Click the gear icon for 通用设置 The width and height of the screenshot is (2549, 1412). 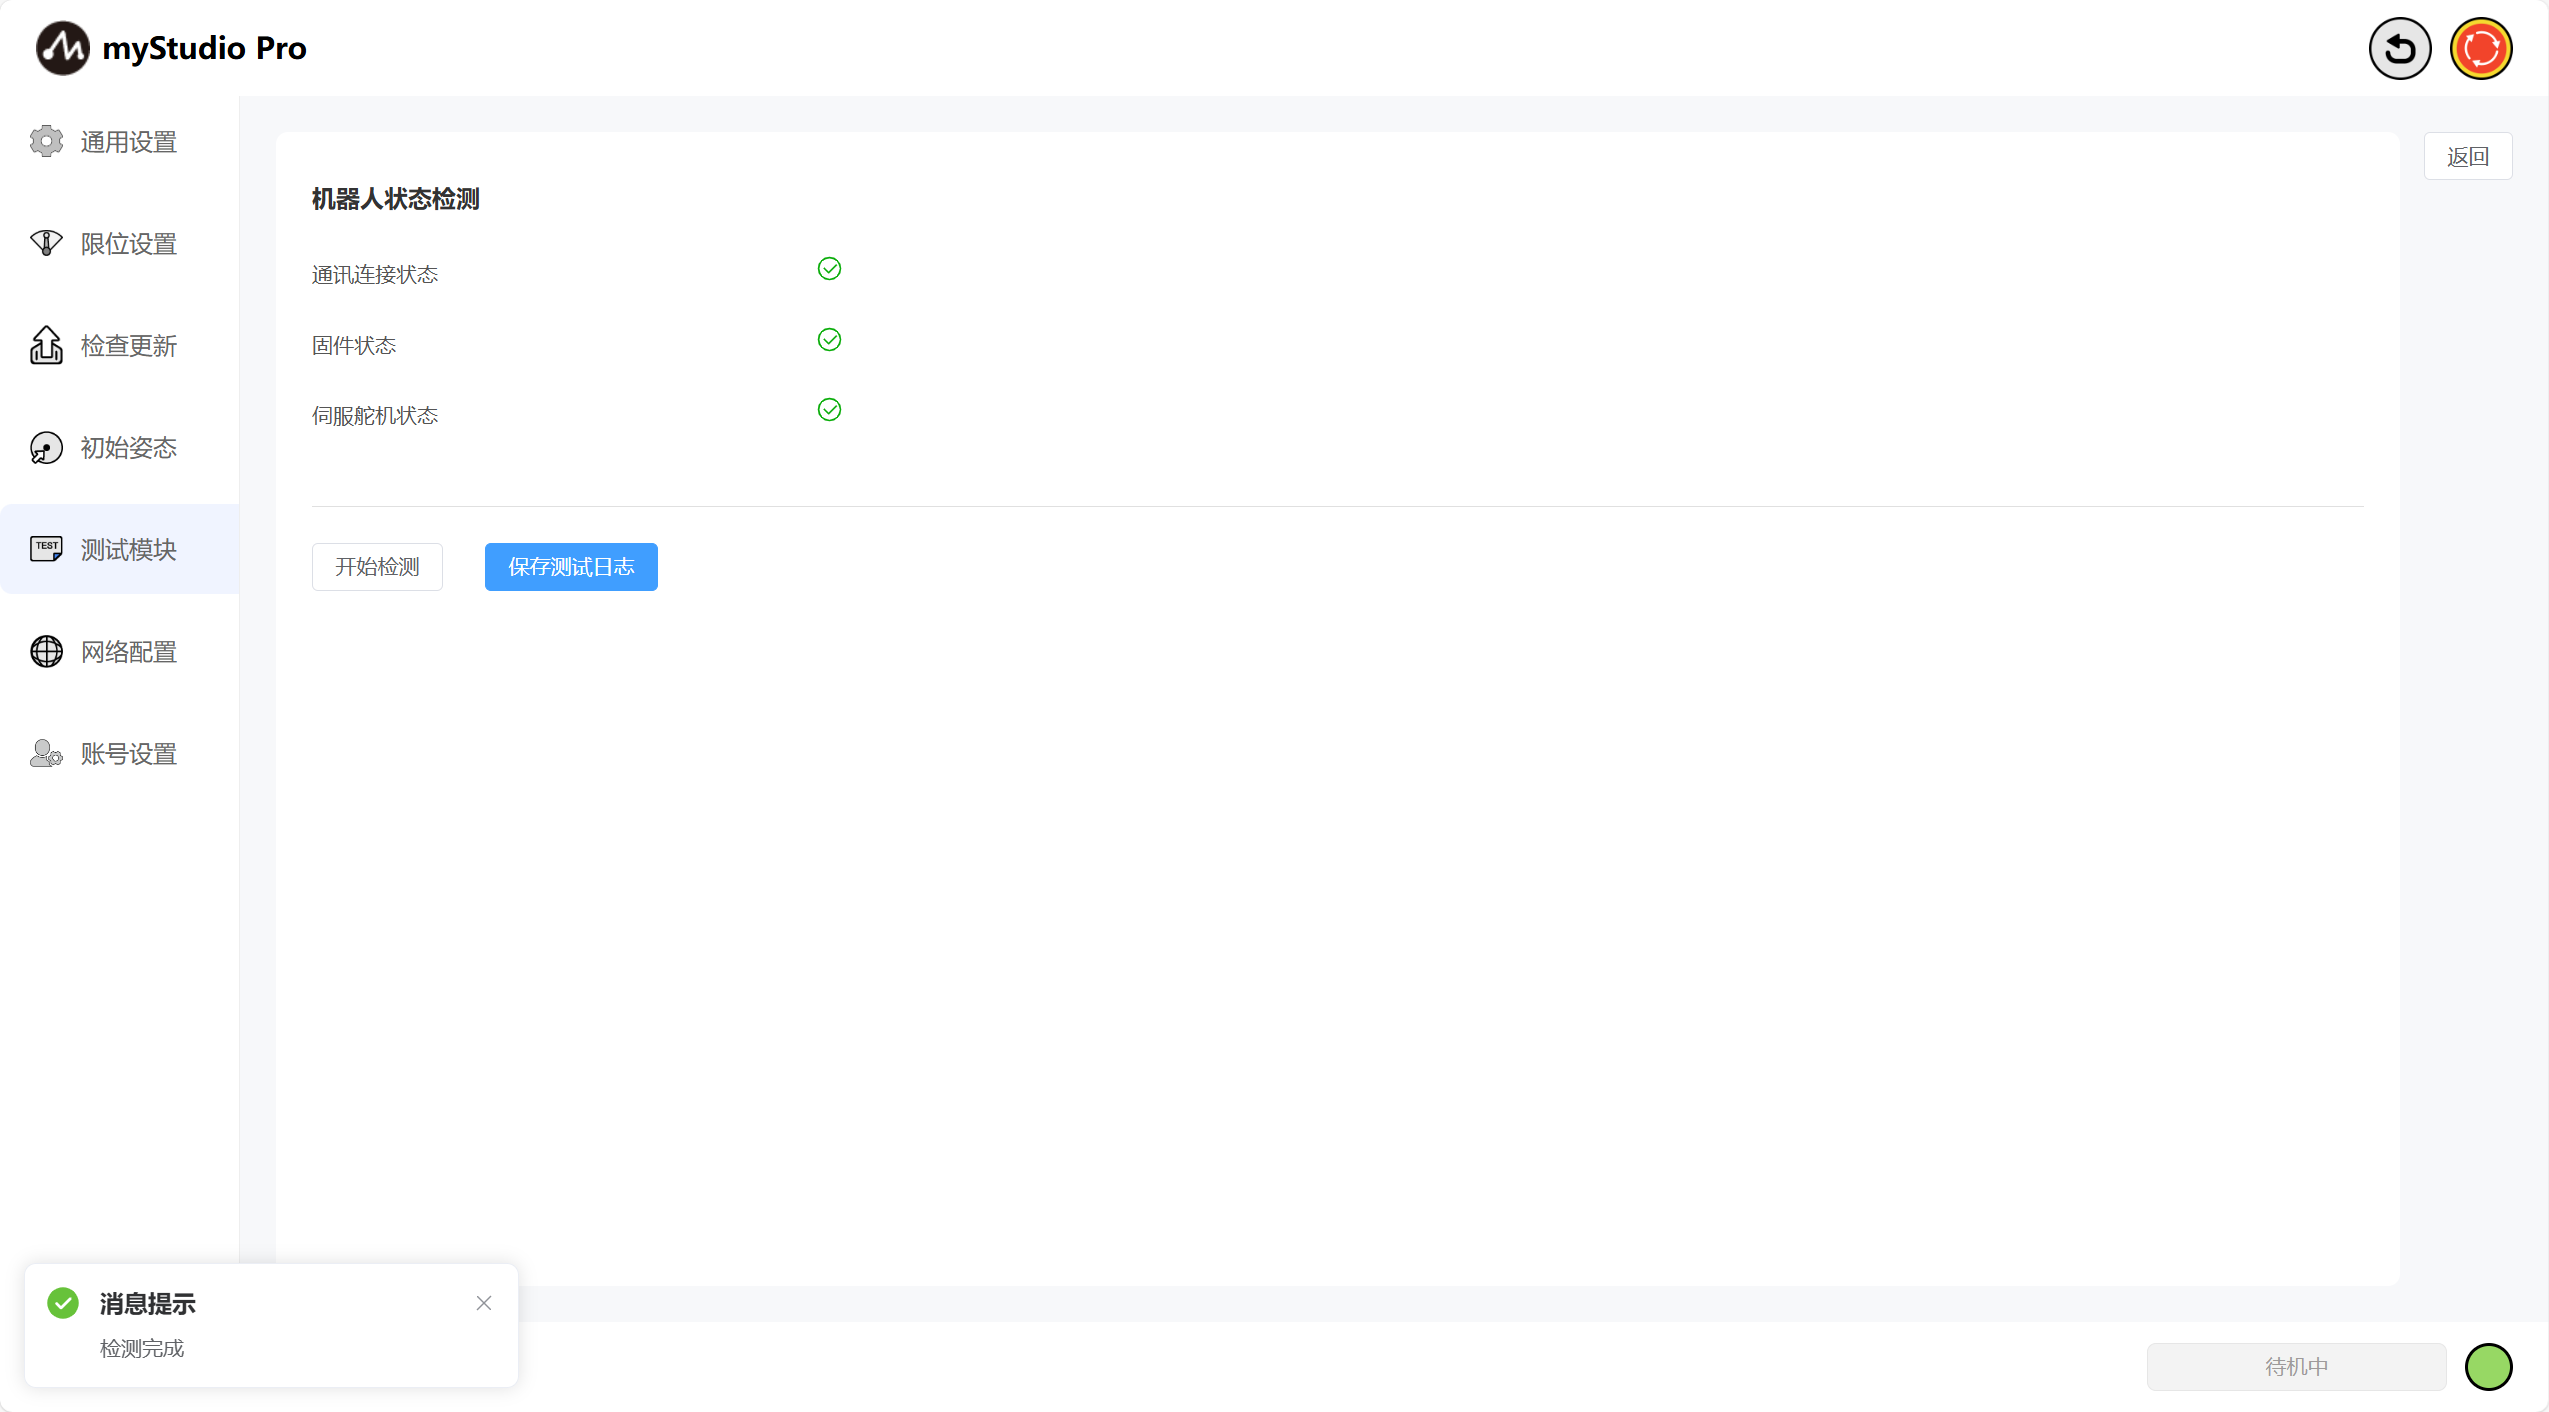coord(46,142)
